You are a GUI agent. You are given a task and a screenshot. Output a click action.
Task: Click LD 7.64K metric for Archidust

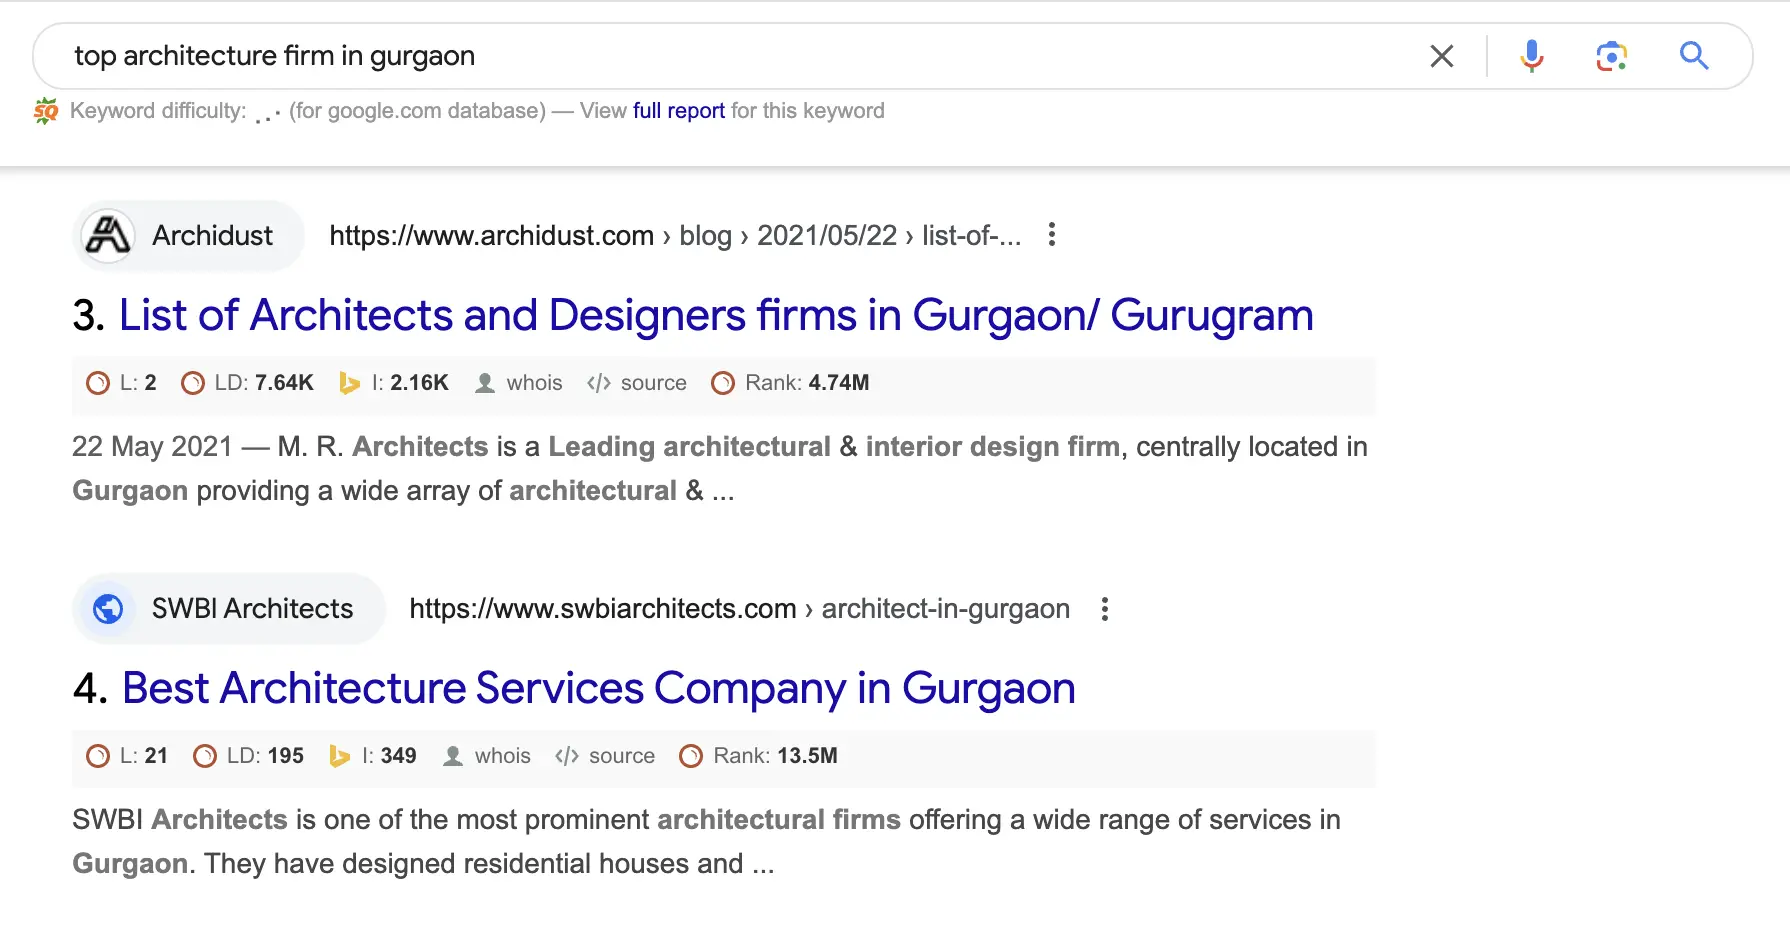pyautogui.click(x=263, y=383)
